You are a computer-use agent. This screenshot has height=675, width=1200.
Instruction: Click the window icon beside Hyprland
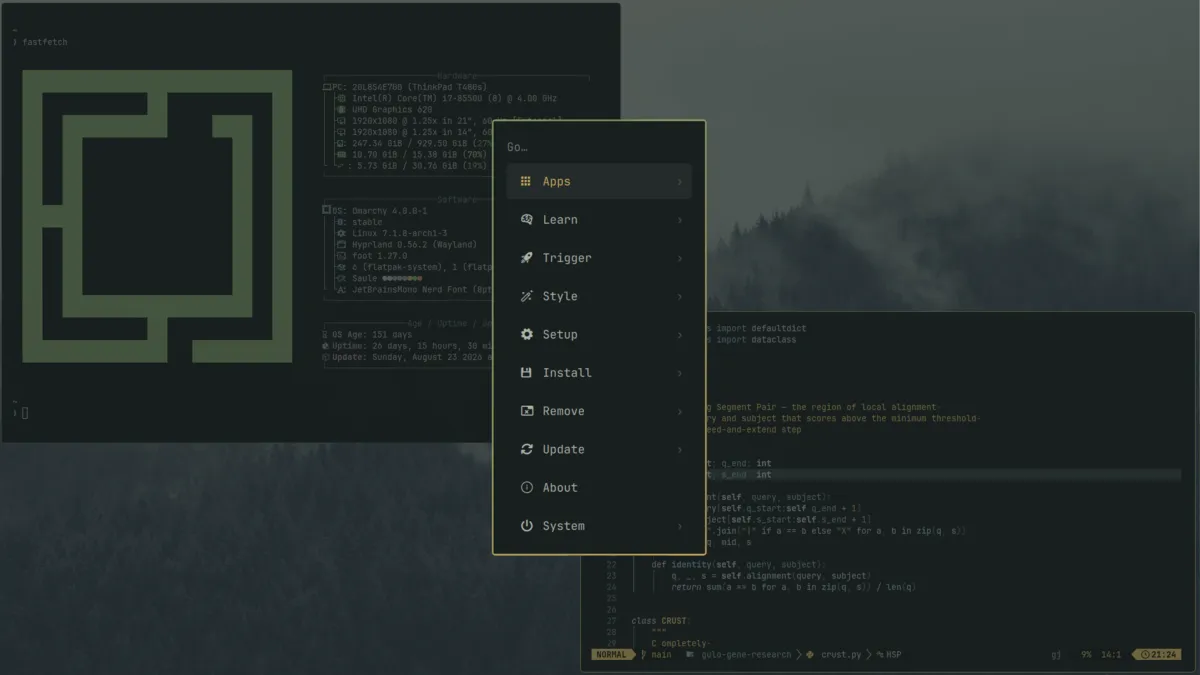342,245
